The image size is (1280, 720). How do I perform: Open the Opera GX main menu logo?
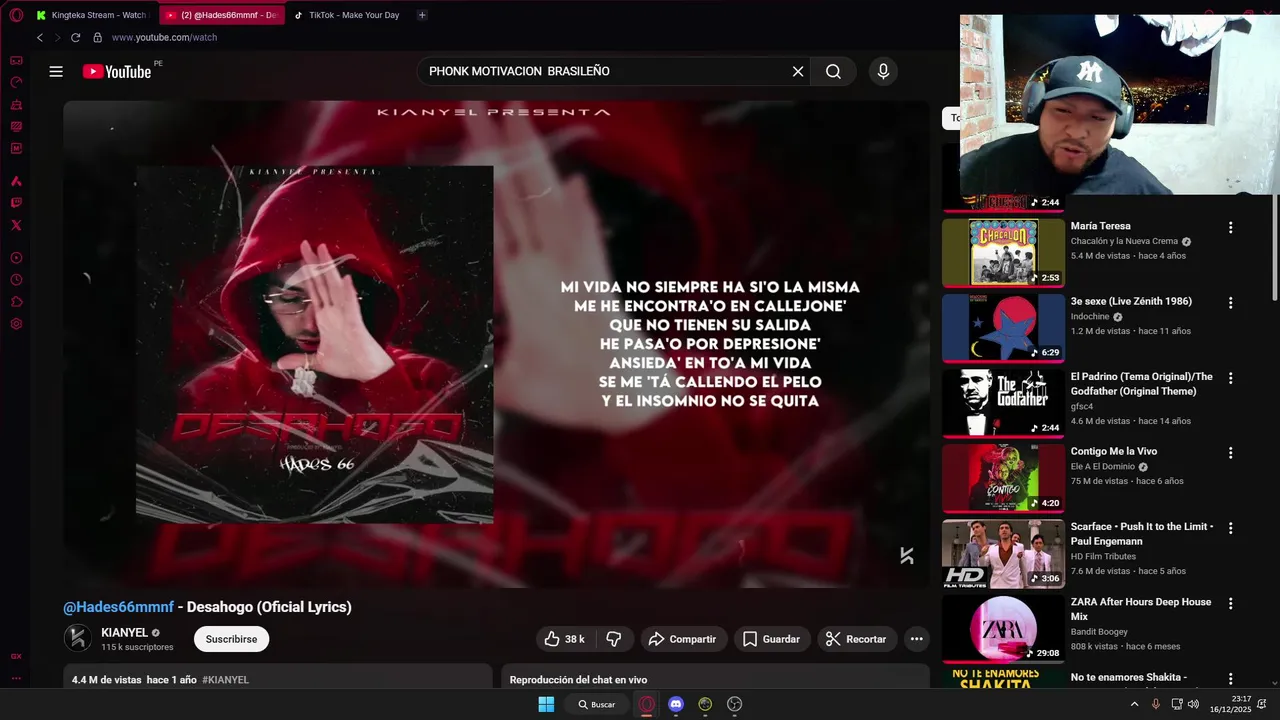point(16,15)
